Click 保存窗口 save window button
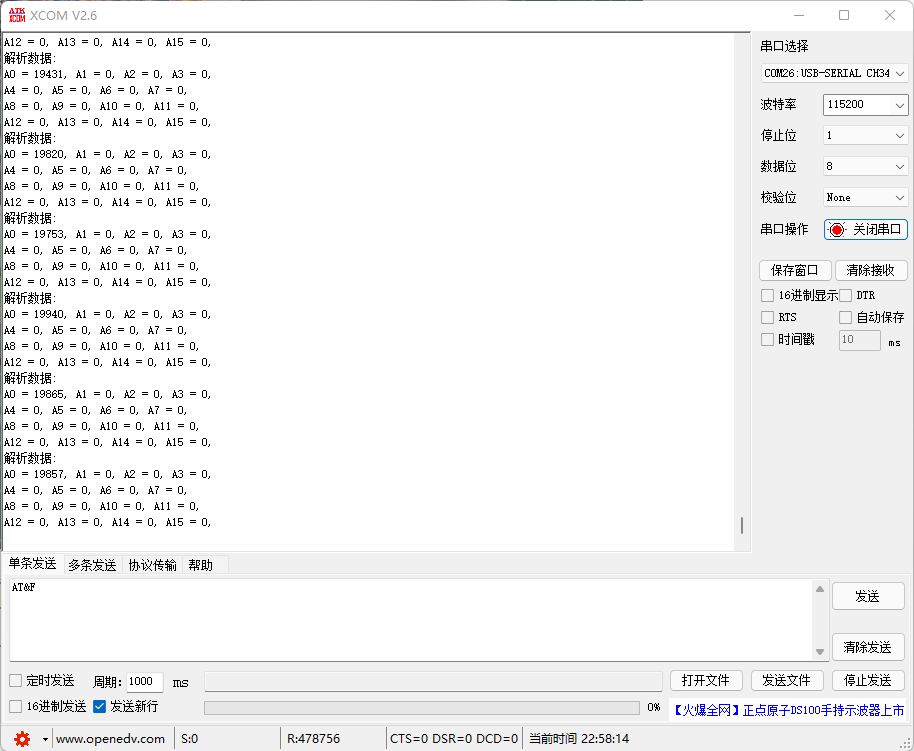This screenshot has width=914, height=751. (795, 271)
